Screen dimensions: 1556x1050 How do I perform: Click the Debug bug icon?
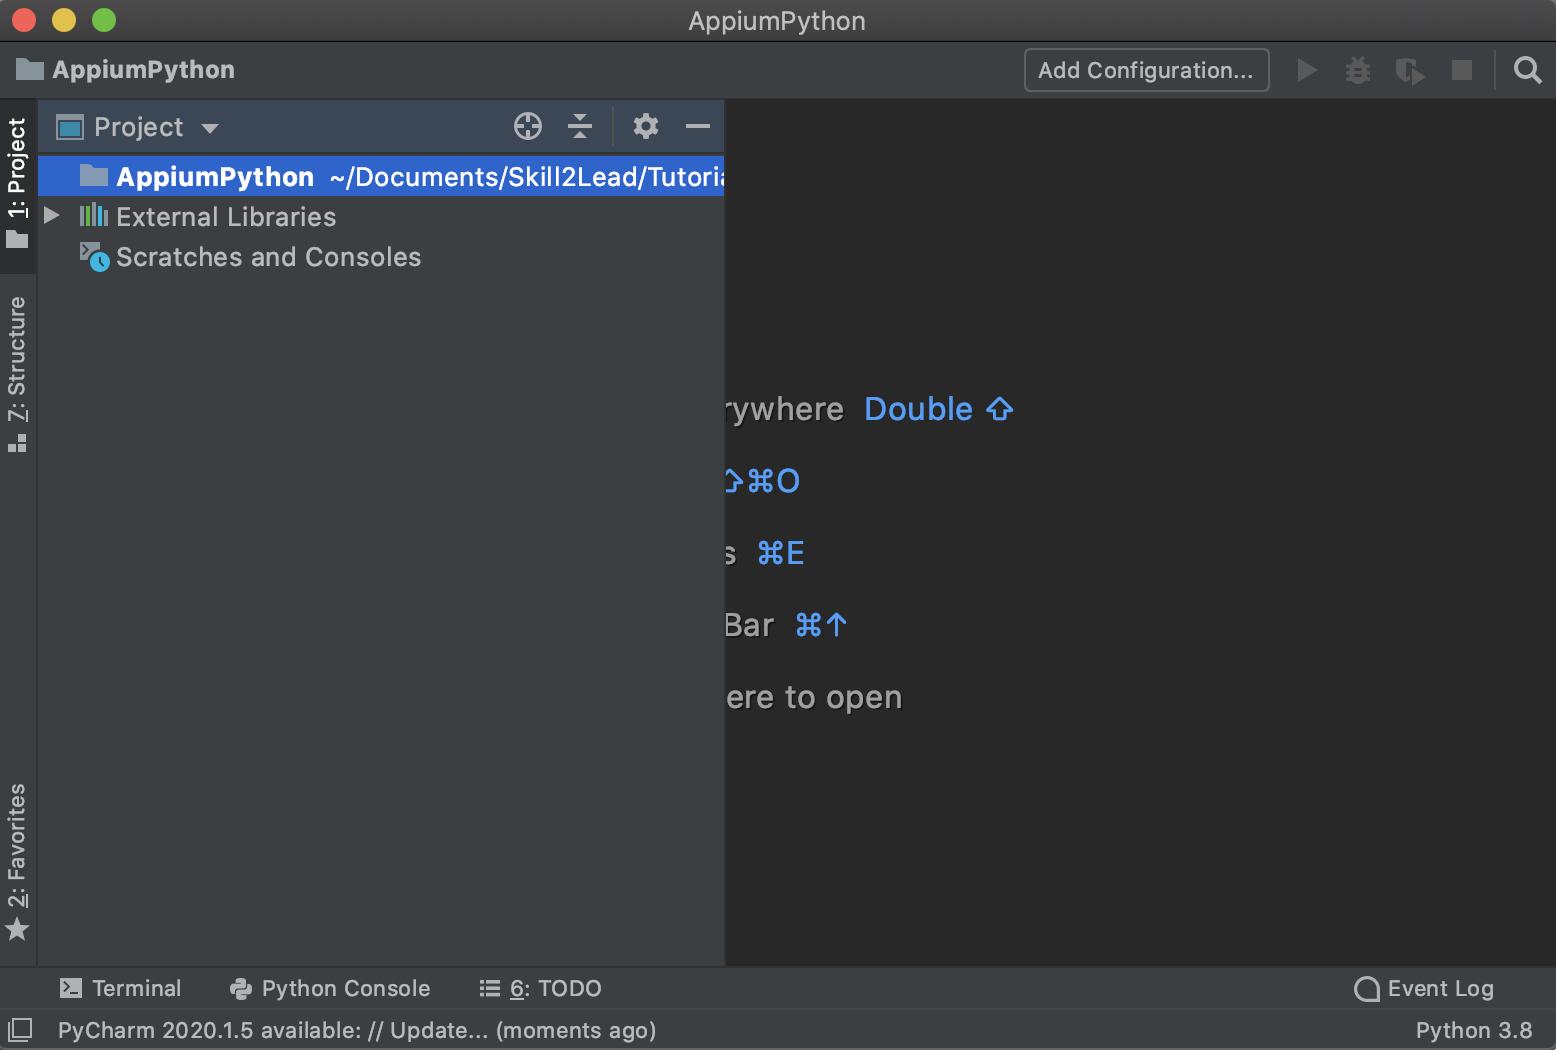1357,70
